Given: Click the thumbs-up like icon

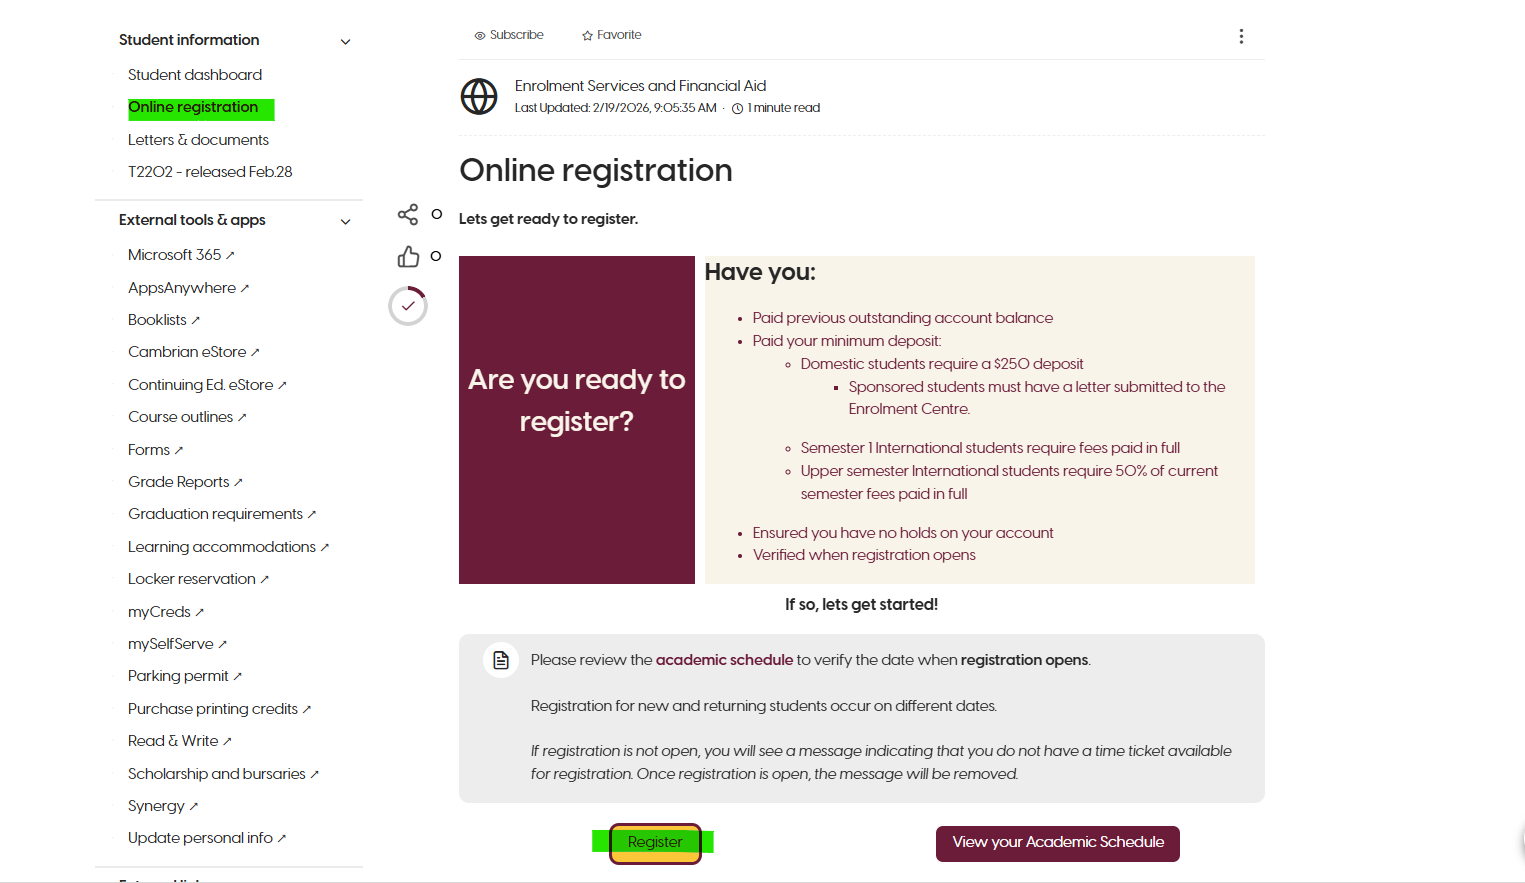Looking at the screenshot, I should [408, 257].
